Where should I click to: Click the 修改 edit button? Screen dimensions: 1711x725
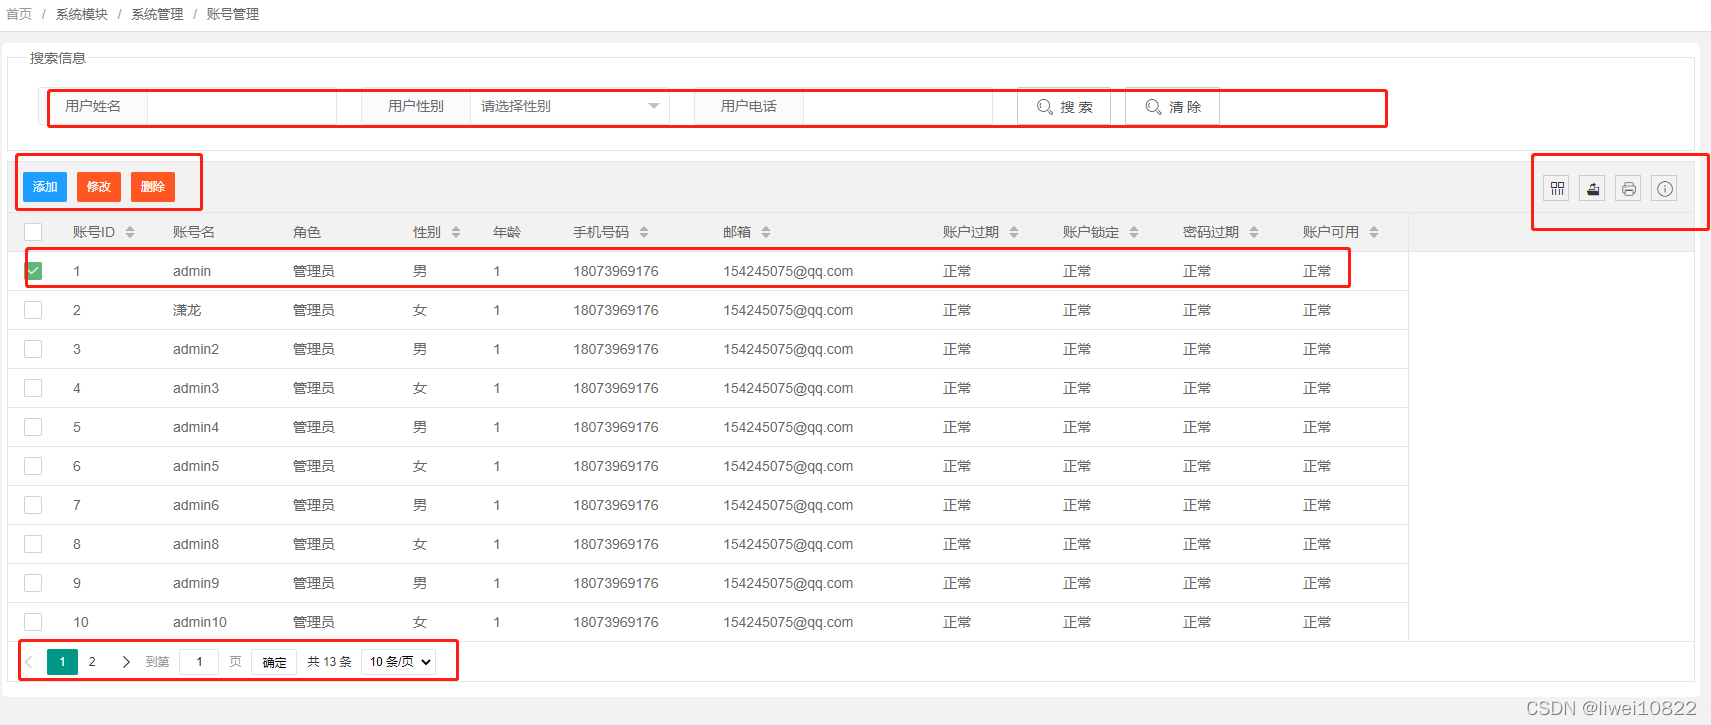coord(99,187)
